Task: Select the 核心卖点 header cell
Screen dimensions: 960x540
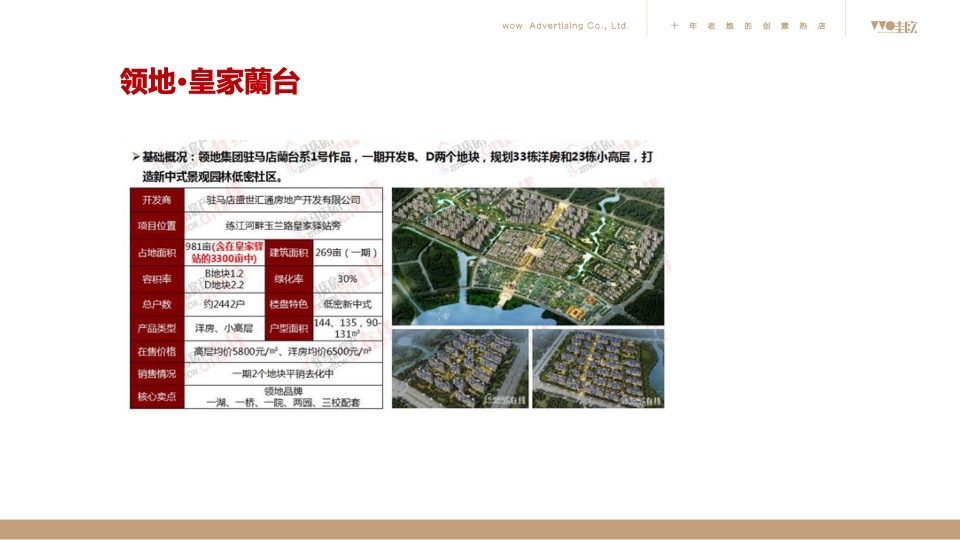Action: point(157,397)
